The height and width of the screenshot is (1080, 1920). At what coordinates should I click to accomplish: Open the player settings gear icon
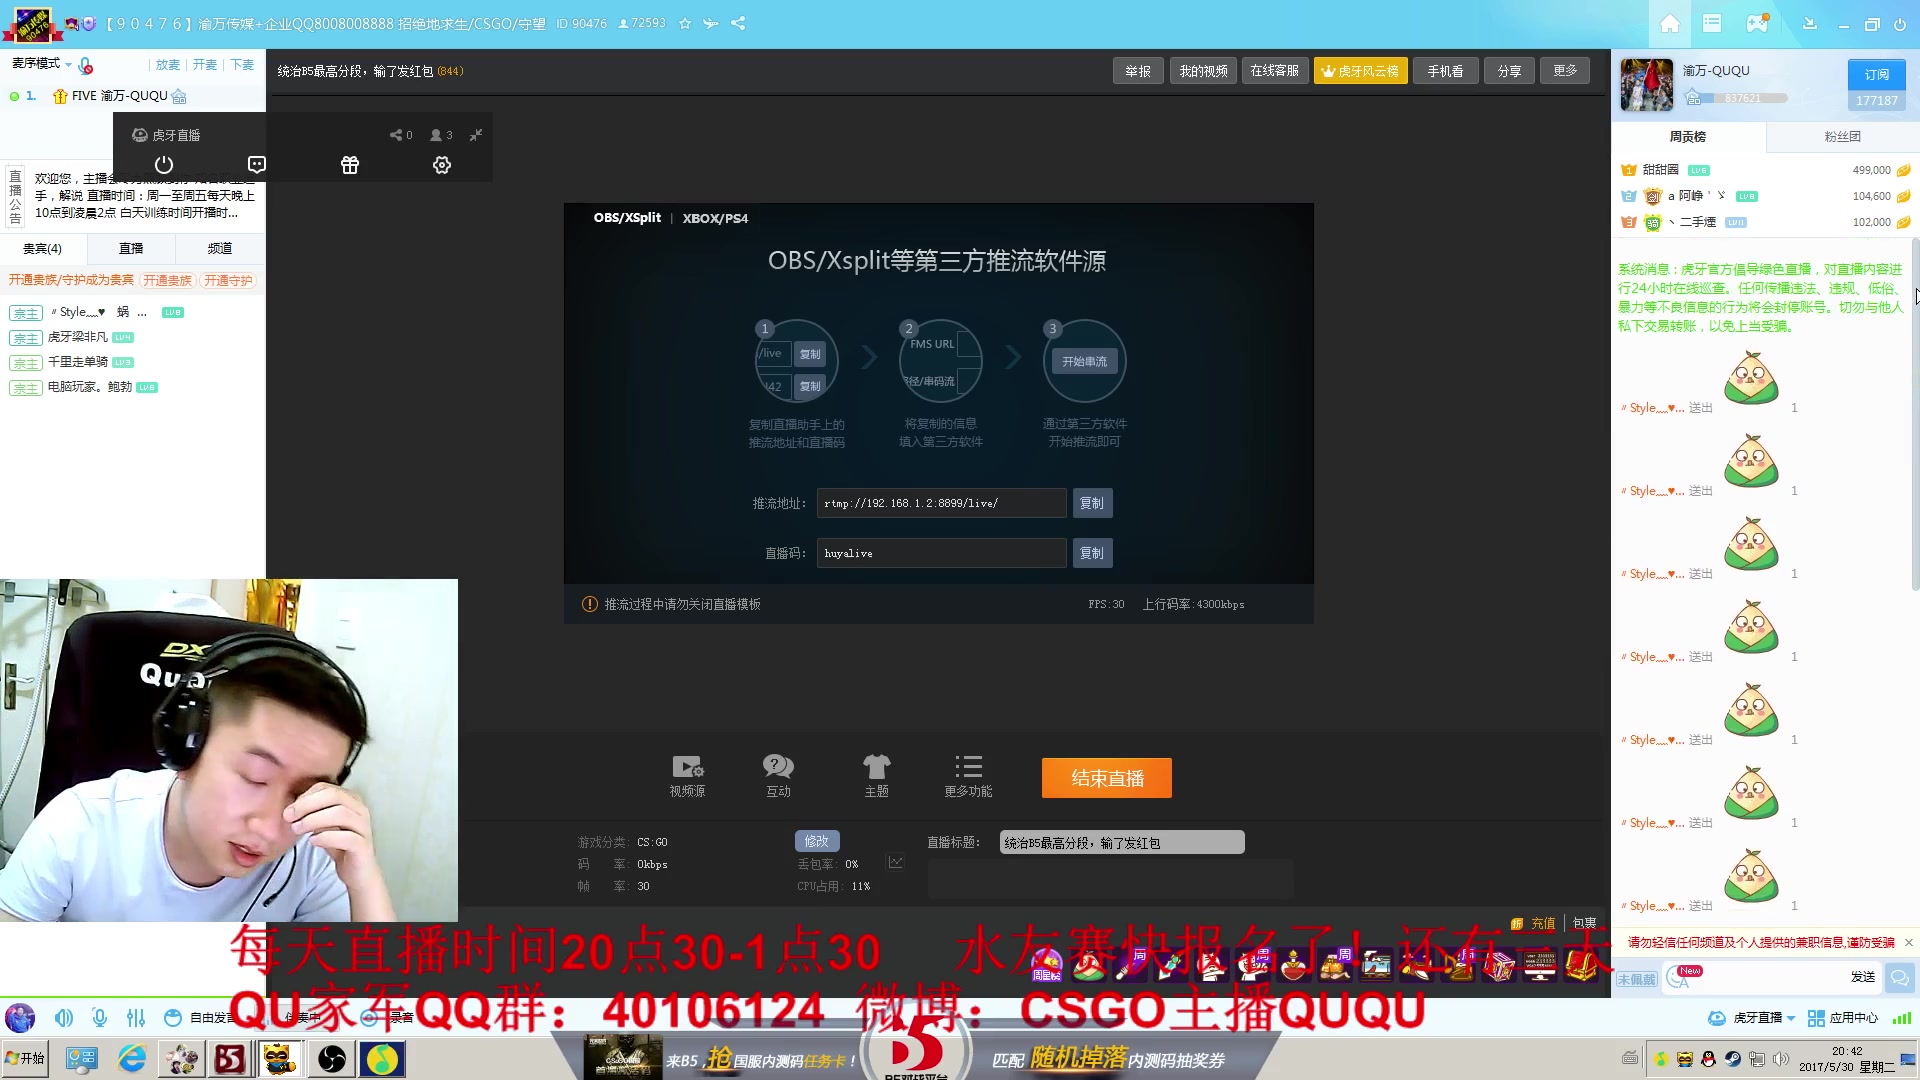(x=441, y=164)
